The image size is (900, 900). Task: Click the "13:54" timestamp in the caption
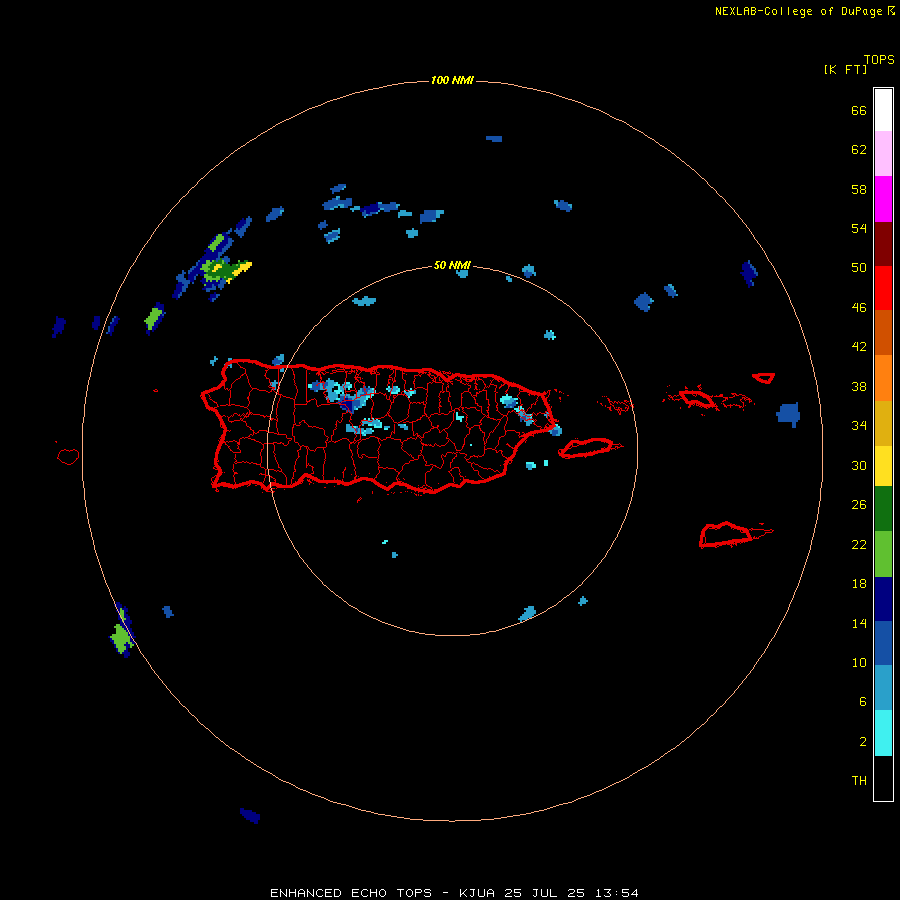(x=617, y=893)
